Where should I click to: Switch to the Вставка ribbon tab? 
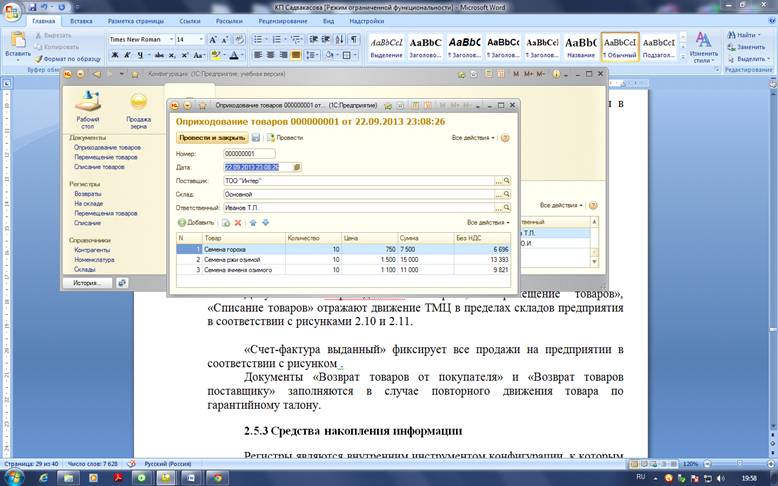tap(82, 20)
